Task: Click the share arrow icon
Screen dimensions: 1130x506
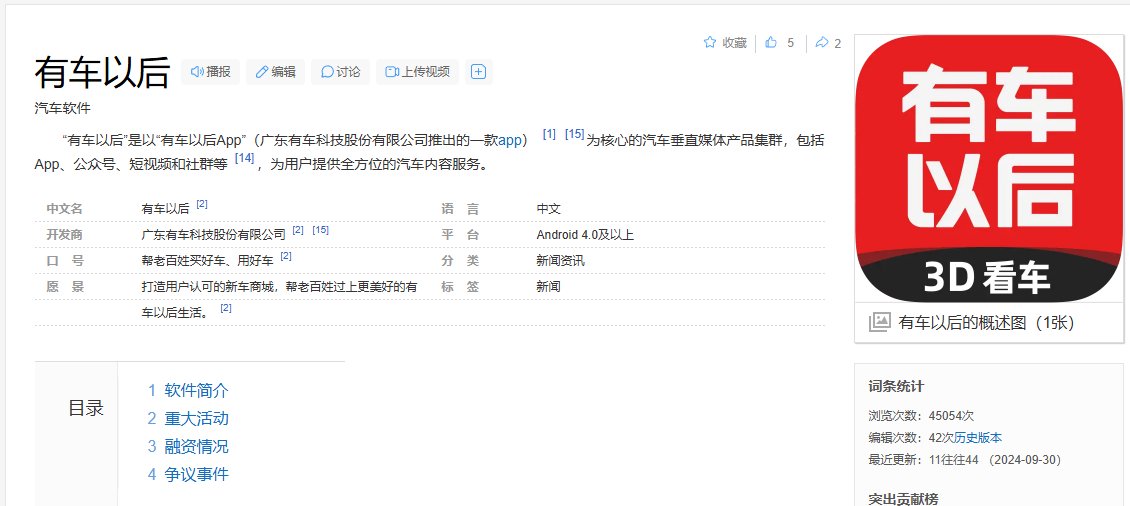Action: (822, 43)
